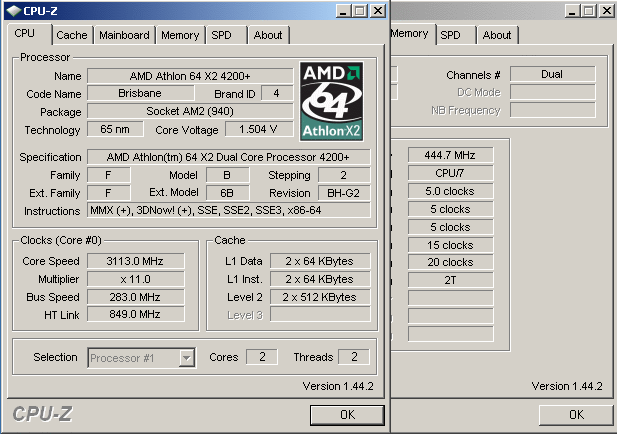Image resolution: width=617 pixels, height=434 pixels.
Task: Open the About tab in background window
Action: tap(496, 35)
